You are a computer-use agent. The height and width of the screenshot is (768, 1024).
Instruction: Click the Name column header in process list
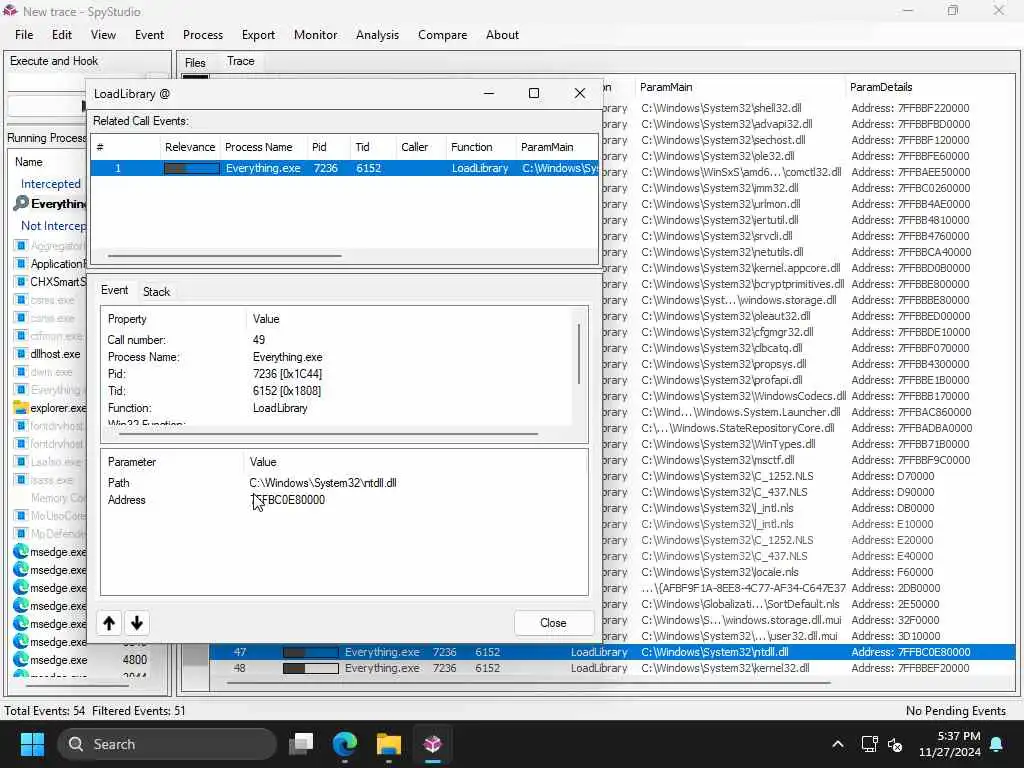coord(29,161)
